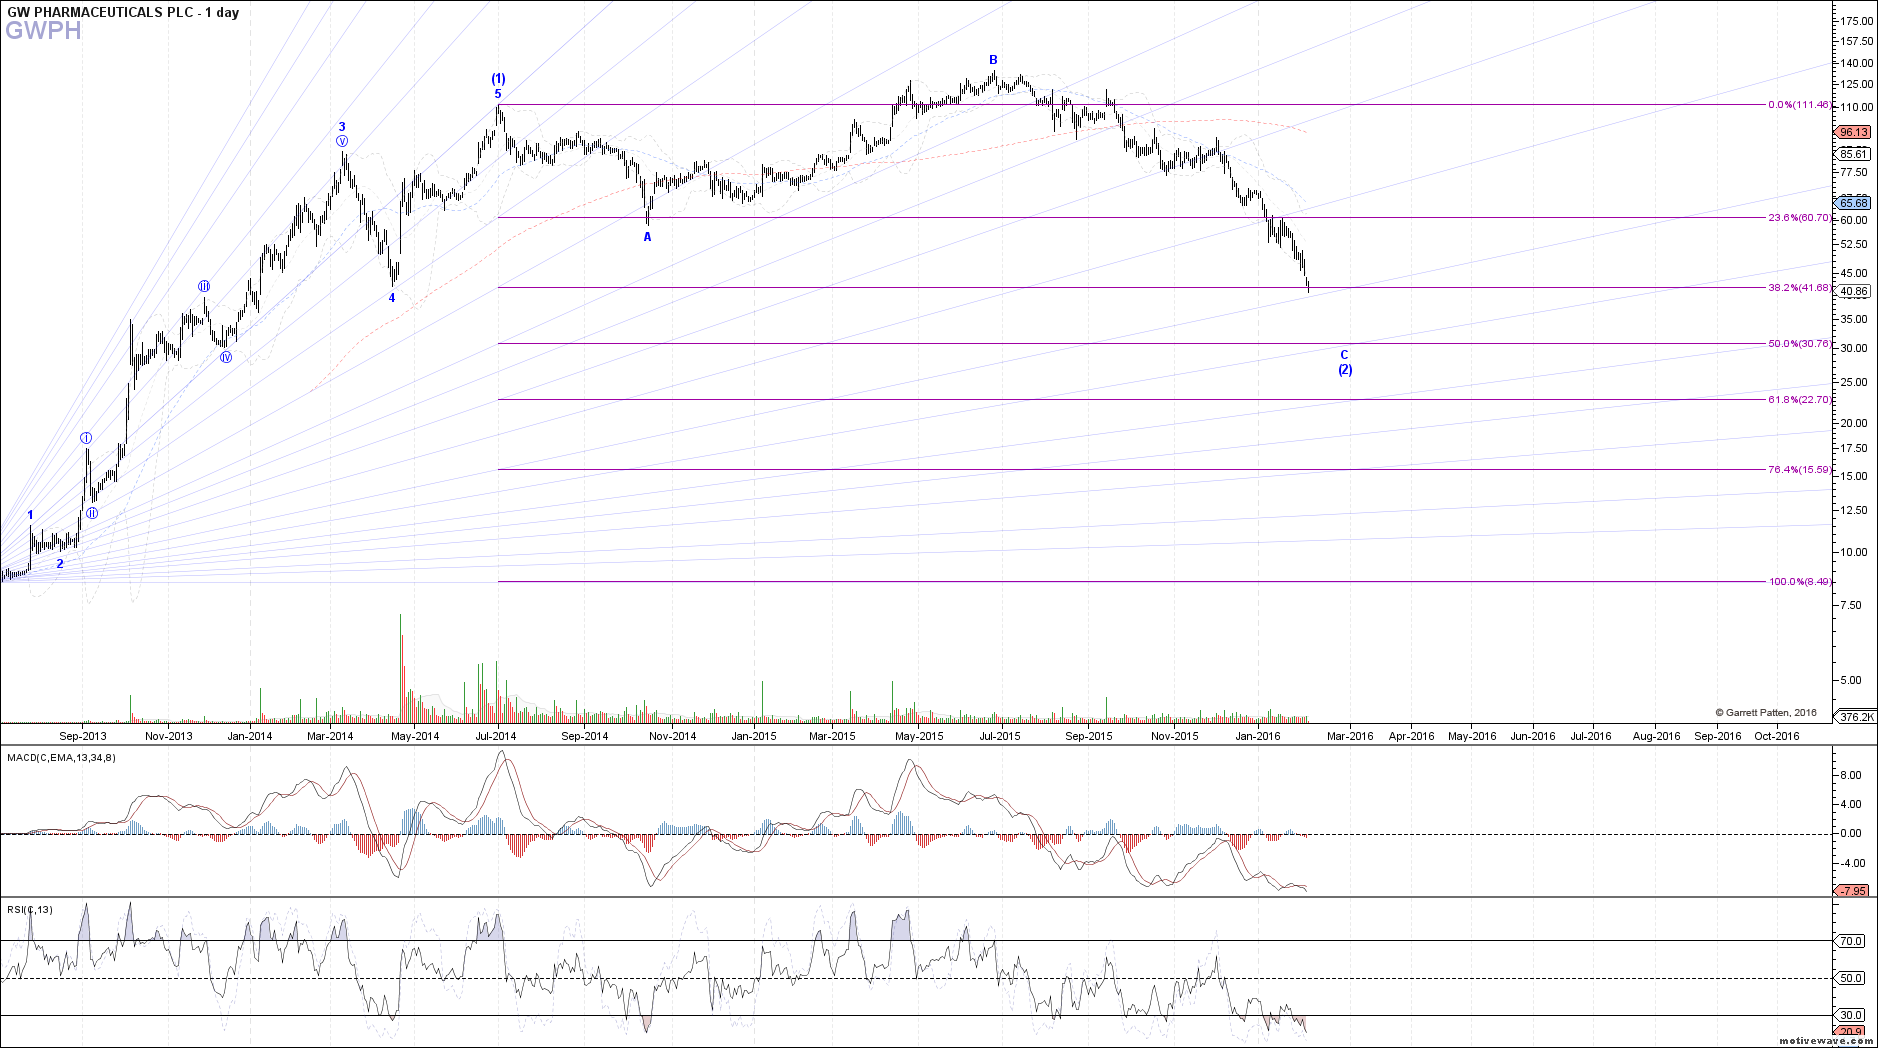Click the 30.0 oversold level on RSI axis
Screen dimensions: 1878x1048
pyautogui.click(x=1851, y=1016)
